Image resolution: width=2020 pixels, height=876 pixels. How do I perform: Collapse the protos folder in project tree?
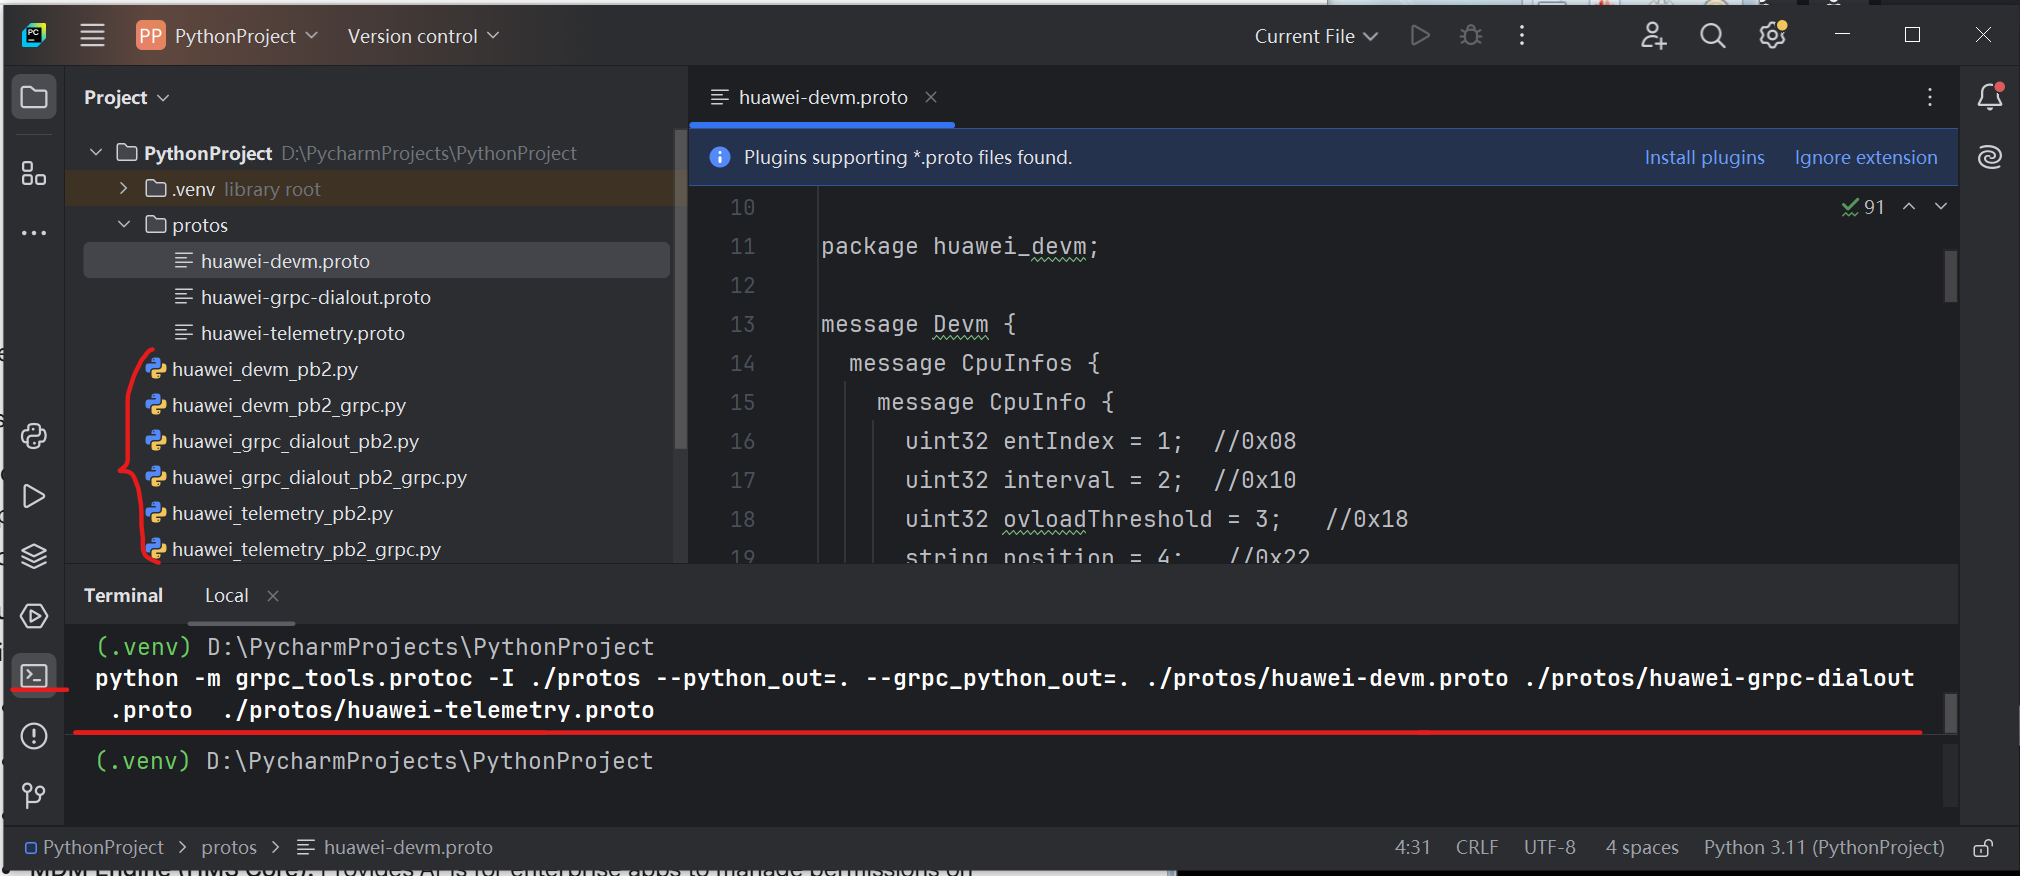click(x=124, y=225)
